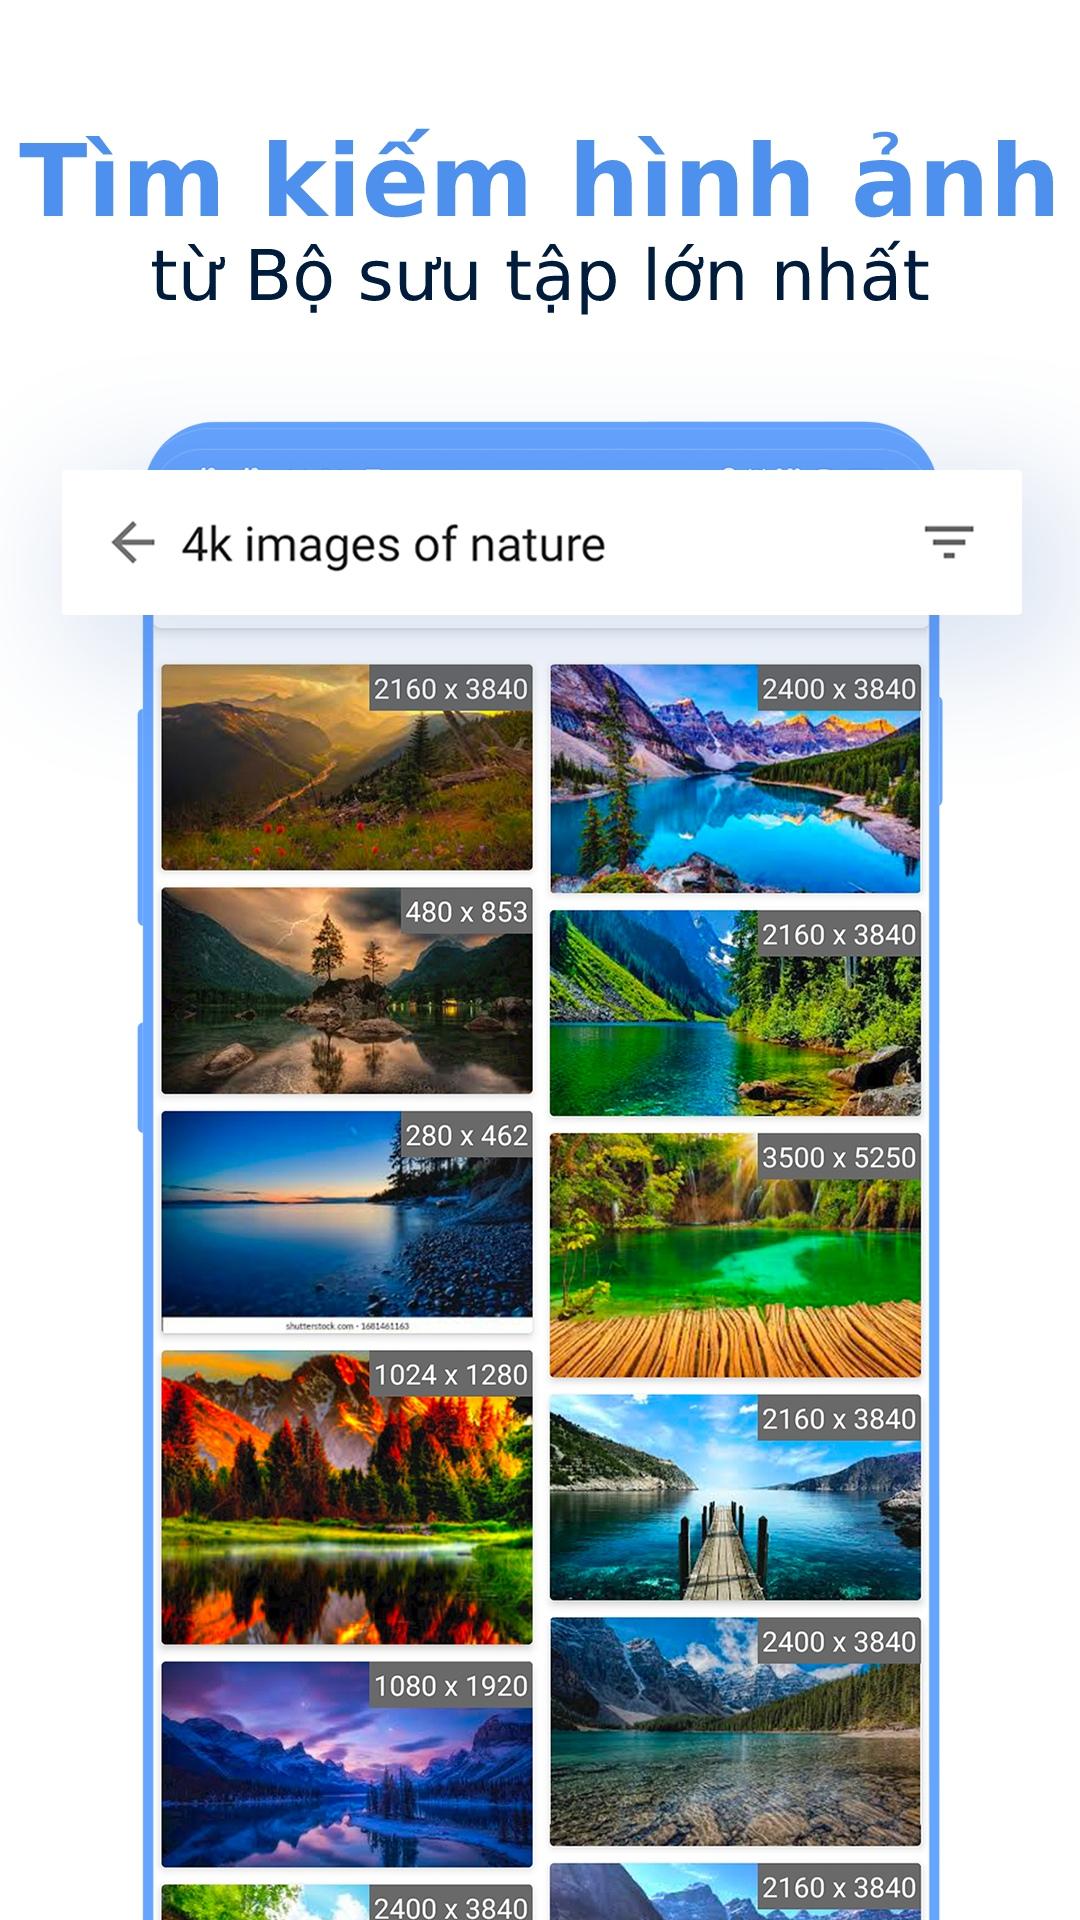Open the purple twilight 1080 x 1920 image

(x=347, y=1764)
